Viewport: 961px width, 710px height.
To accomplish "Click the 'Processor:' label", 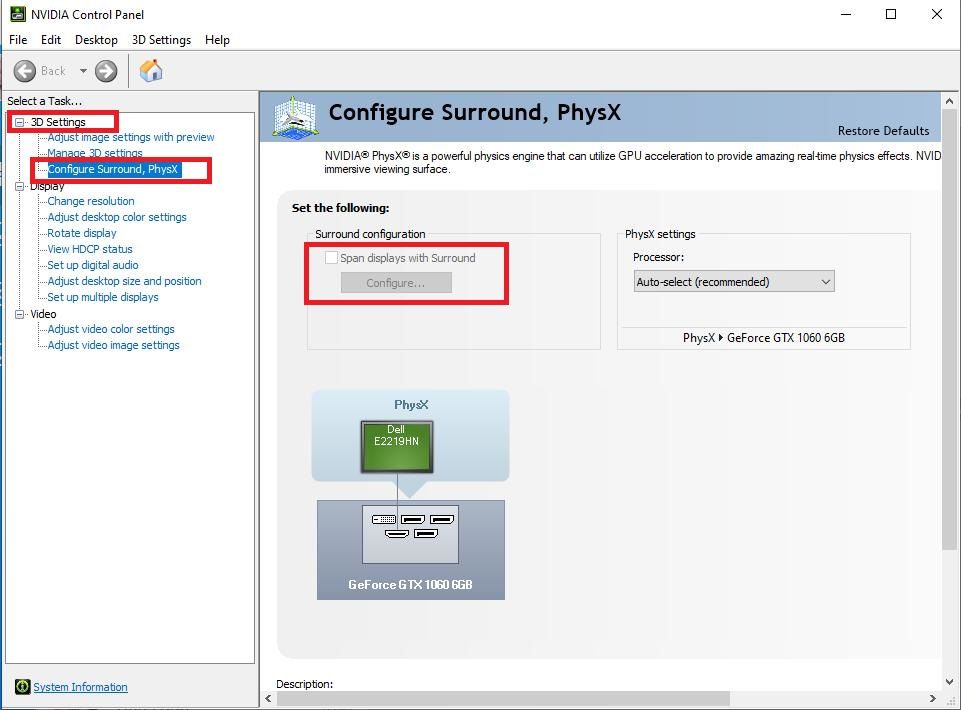I will [x=658, y=257].
